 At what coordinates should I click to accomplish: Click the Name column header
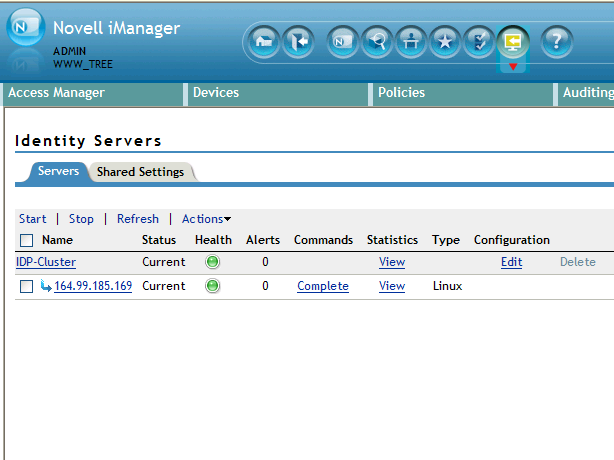[x=58, y=240]
